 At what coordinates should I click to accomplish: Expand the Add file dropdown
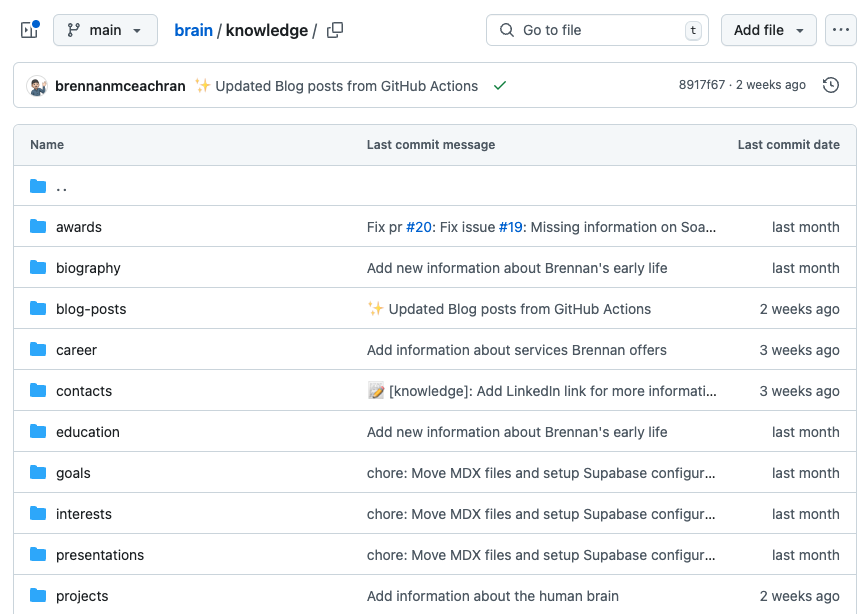pos(768,30)
